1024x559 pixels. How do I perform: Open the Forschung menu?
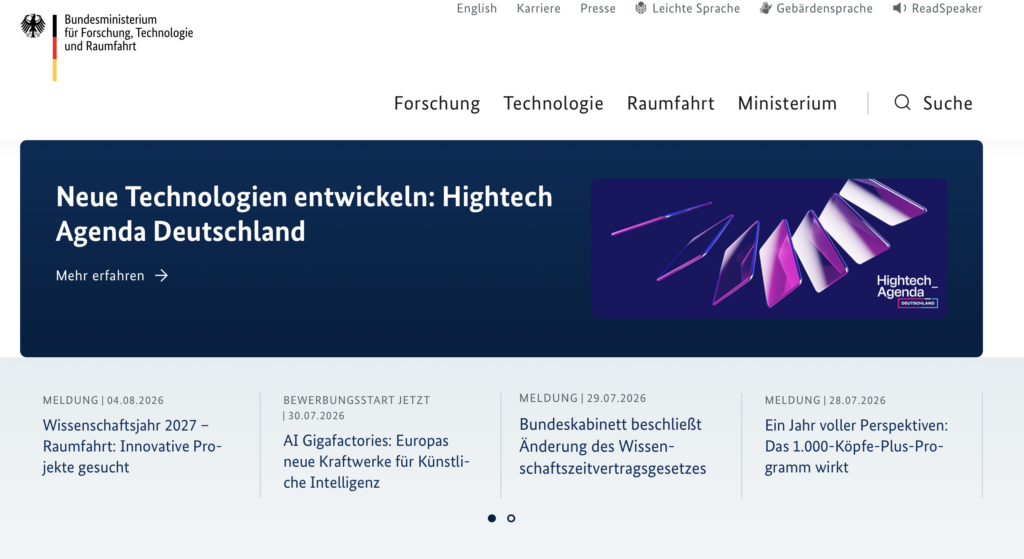(437, 103)
